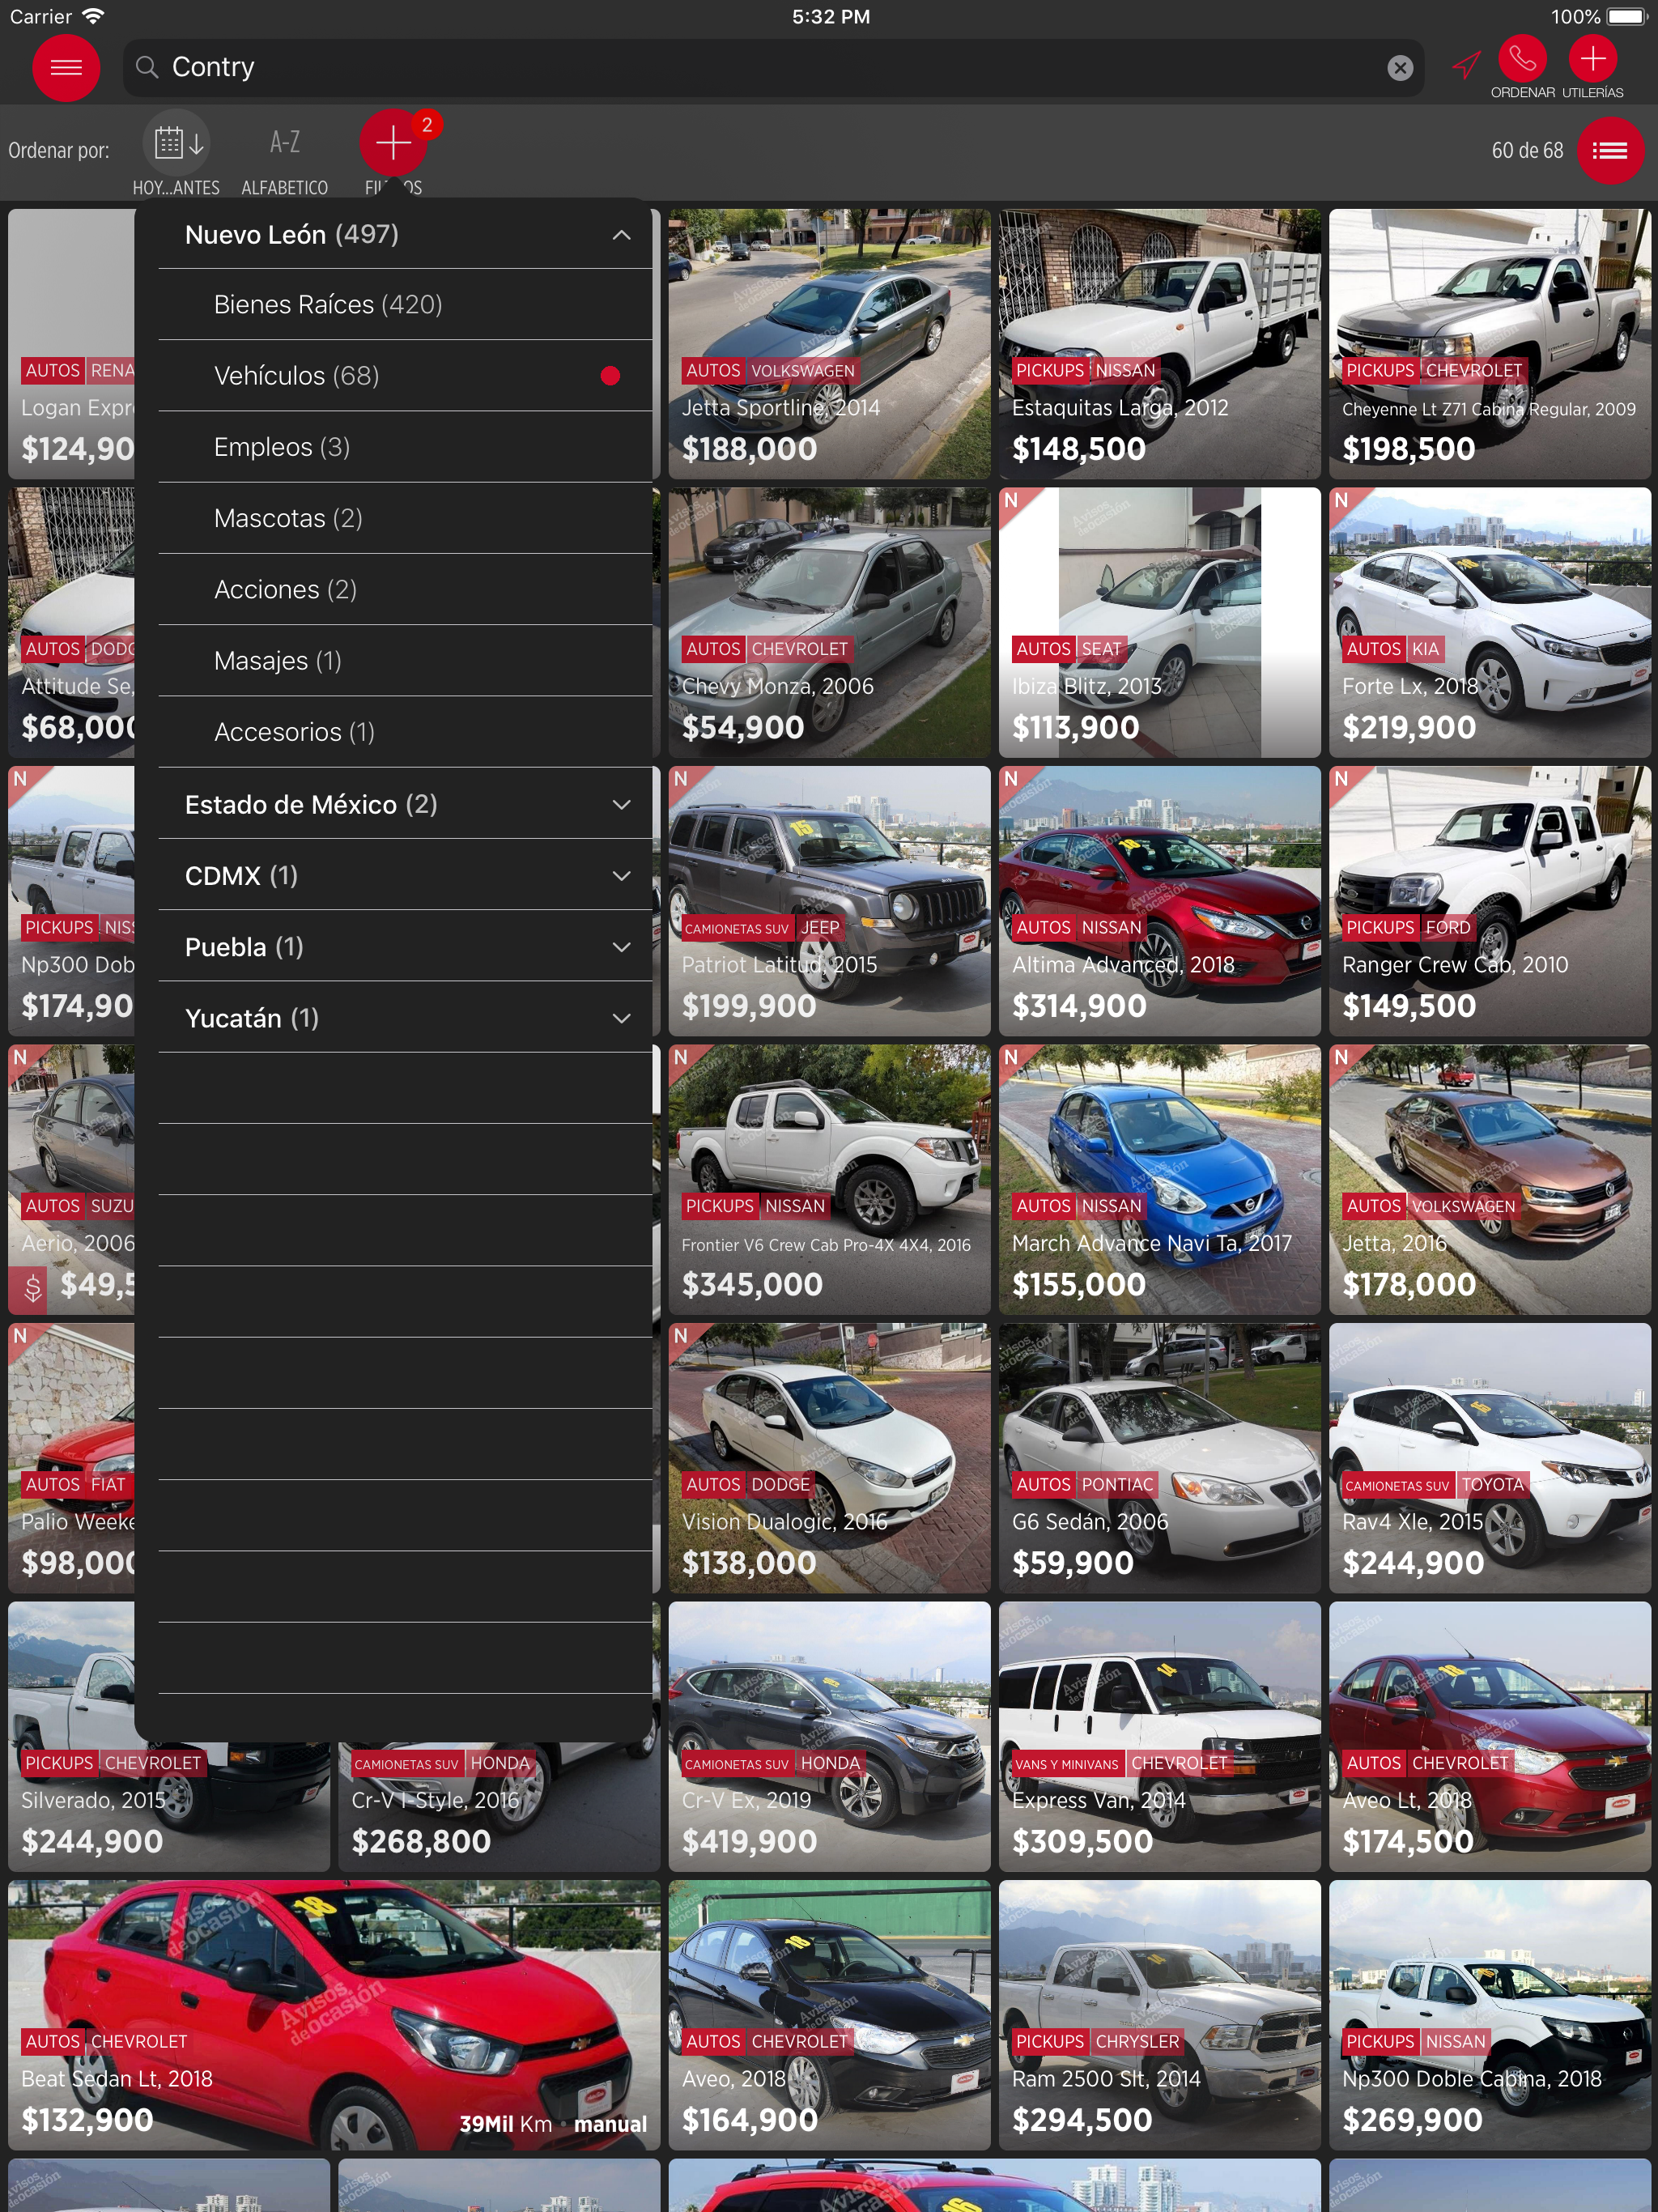
Task: Open the Aveo Lt 2018 listing
Action: pyautogui.click(x=1490, y=1737)
